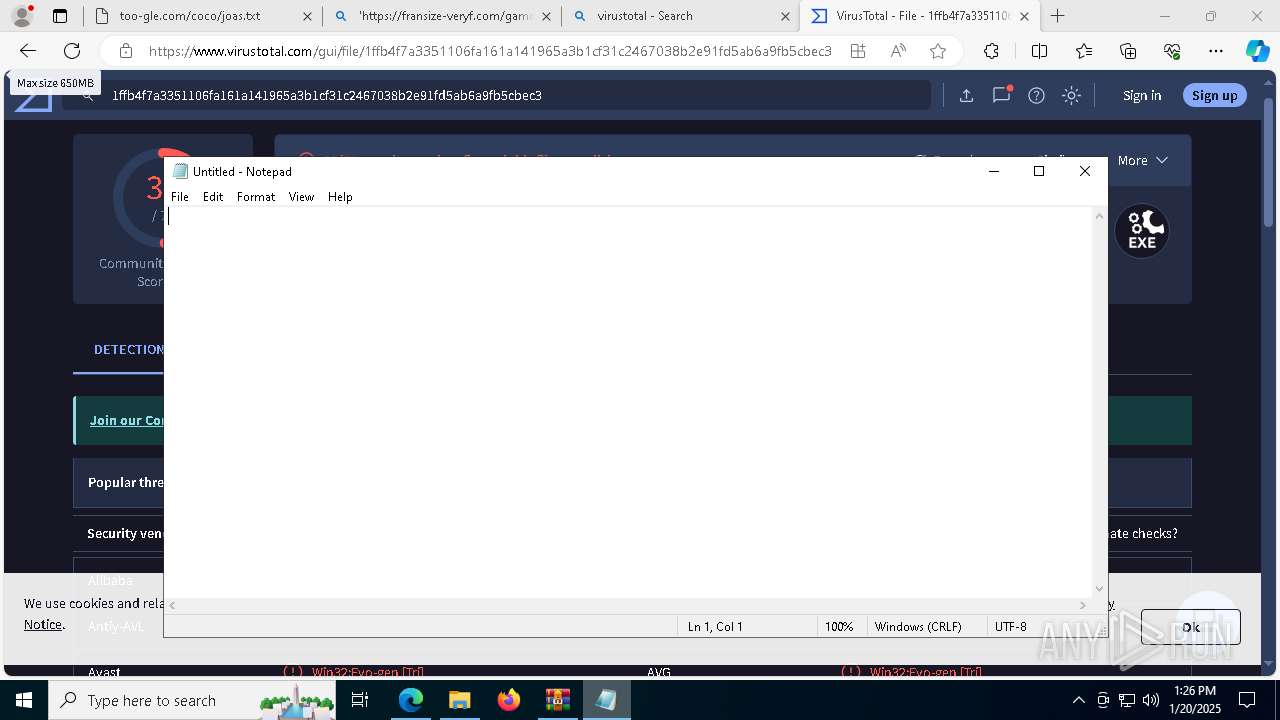Click the 100% zoom status text

click(839, 627)
